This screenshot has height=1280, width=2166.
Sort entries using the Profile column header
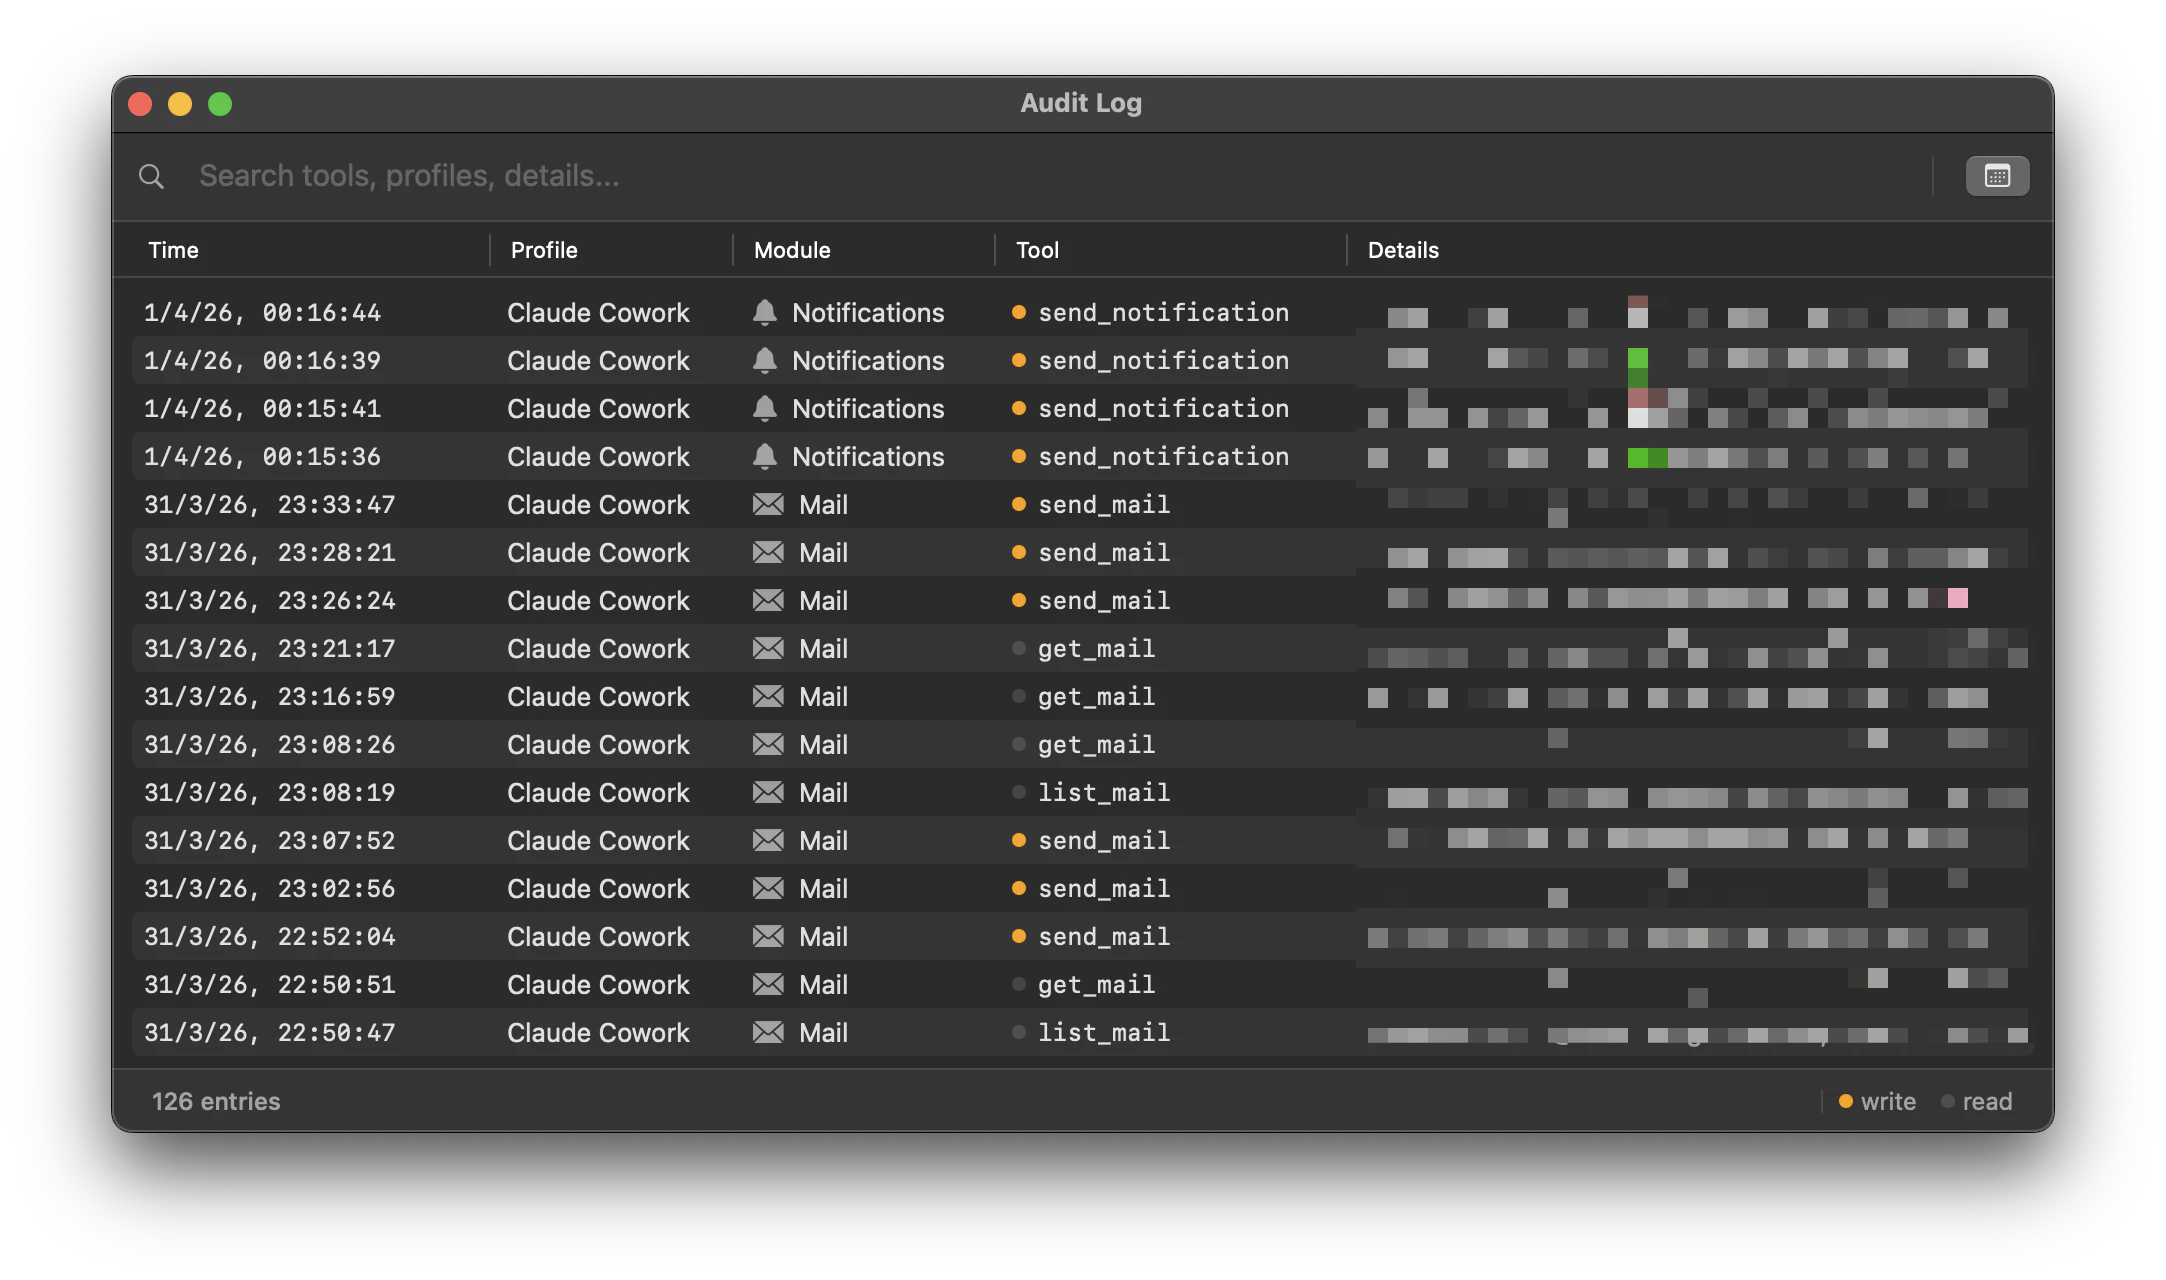tap(543, 250)
